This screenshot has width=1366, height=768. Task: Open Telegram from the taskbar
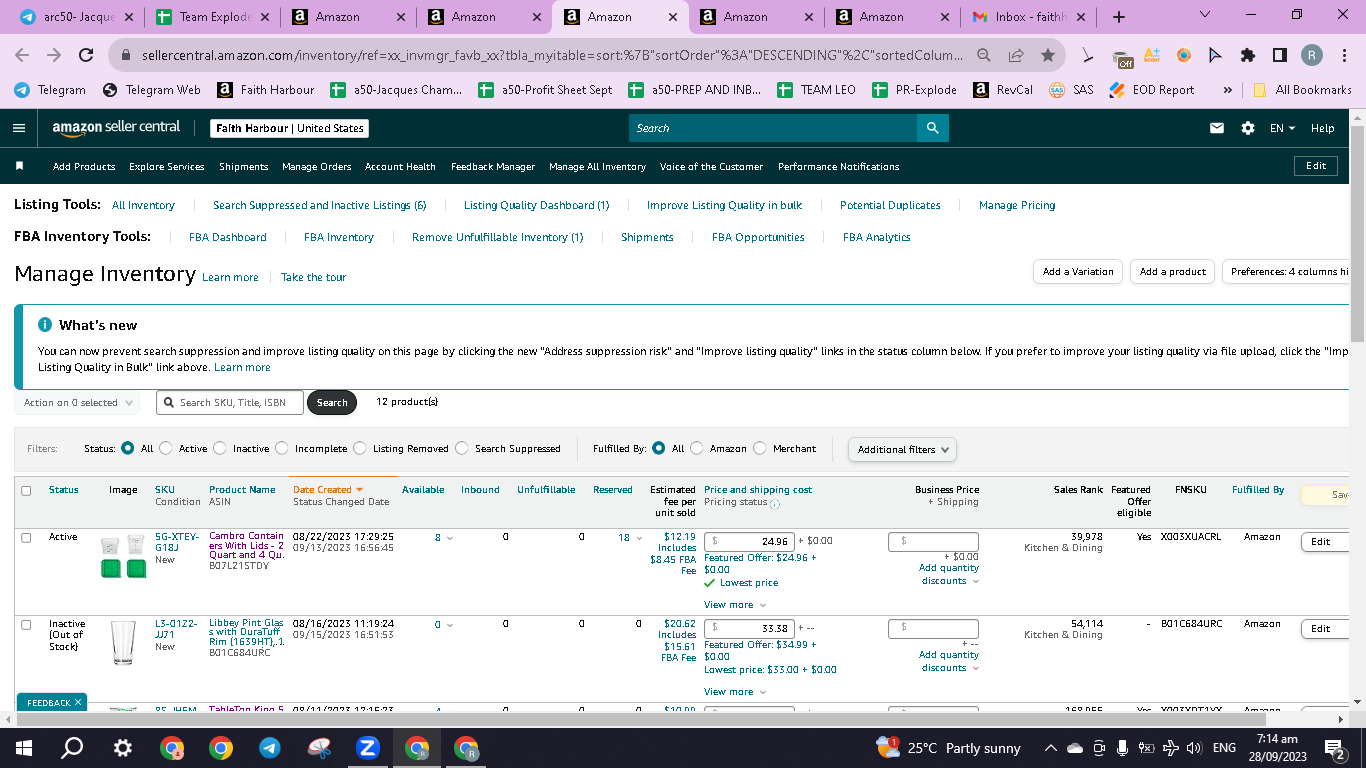[x=270, y=747]
